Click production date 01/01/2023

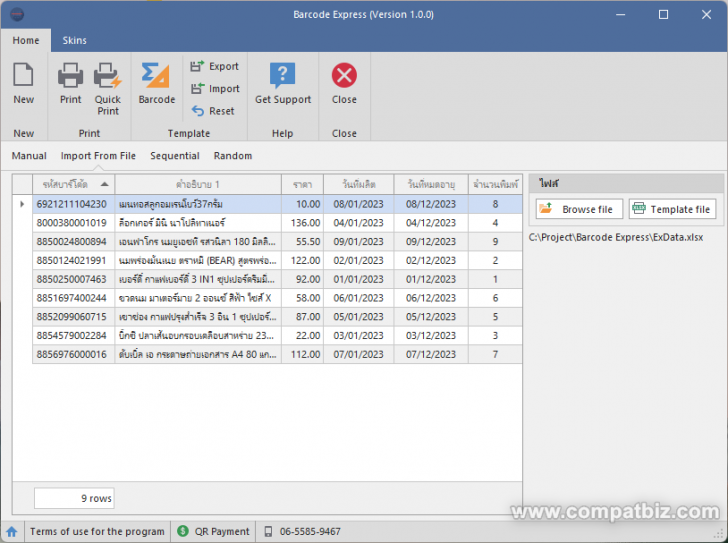pos(358,279)
